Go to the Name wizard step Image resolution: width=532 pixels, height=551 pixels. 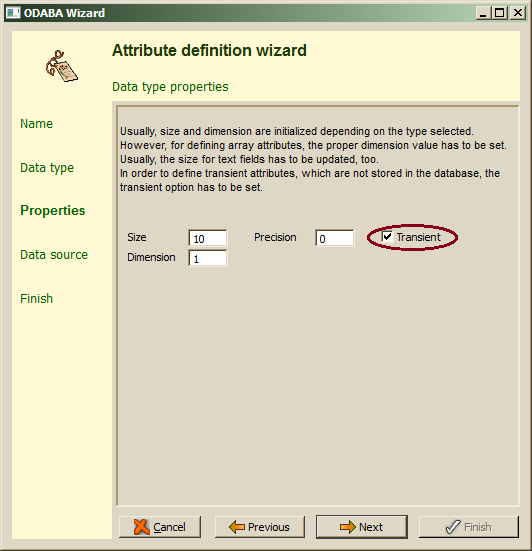[37, 124]
